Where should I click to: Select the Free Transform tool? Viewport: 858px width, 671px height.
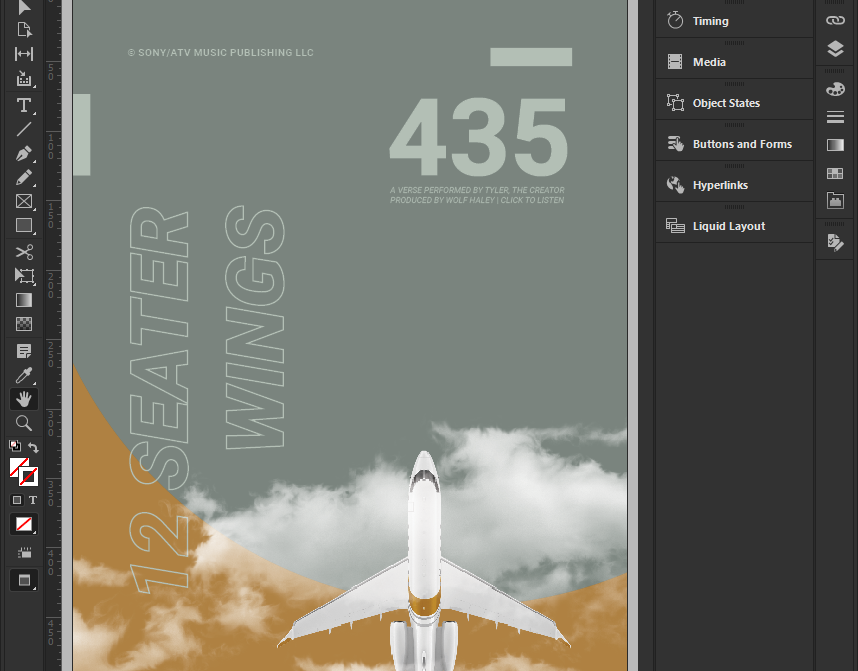point(24,276)
